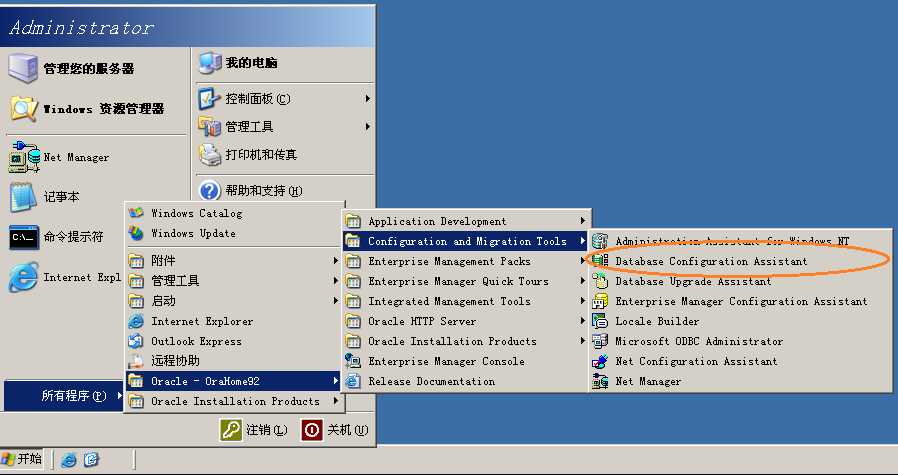This screenshot has height=475, width=898.
Task: Click the Locale Builder icon
Action: point(600,321)
